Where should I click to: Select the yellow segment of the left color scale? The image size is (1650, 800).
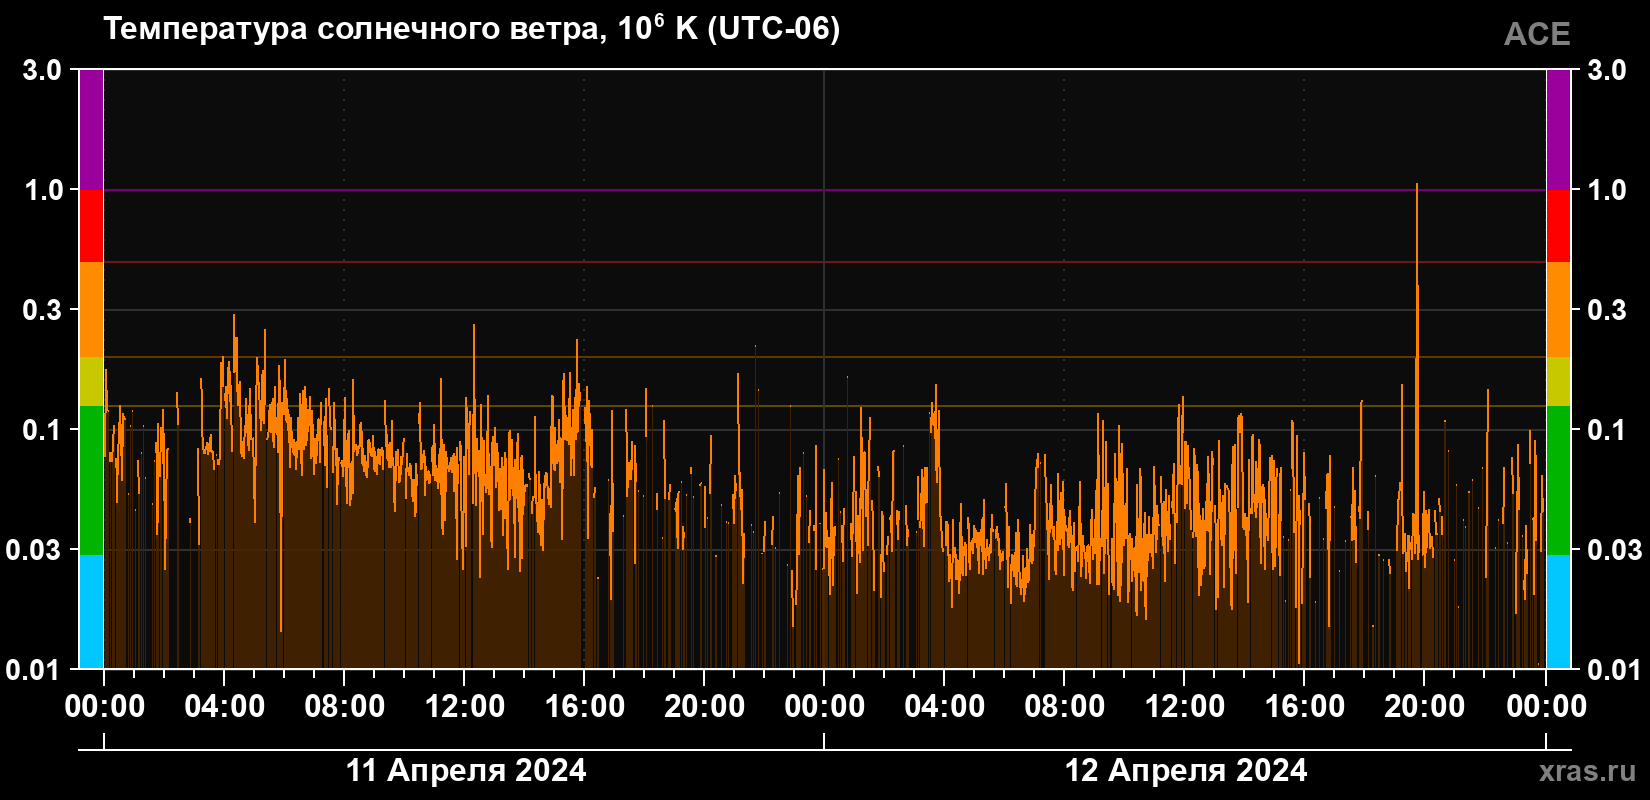click(91, 382)
